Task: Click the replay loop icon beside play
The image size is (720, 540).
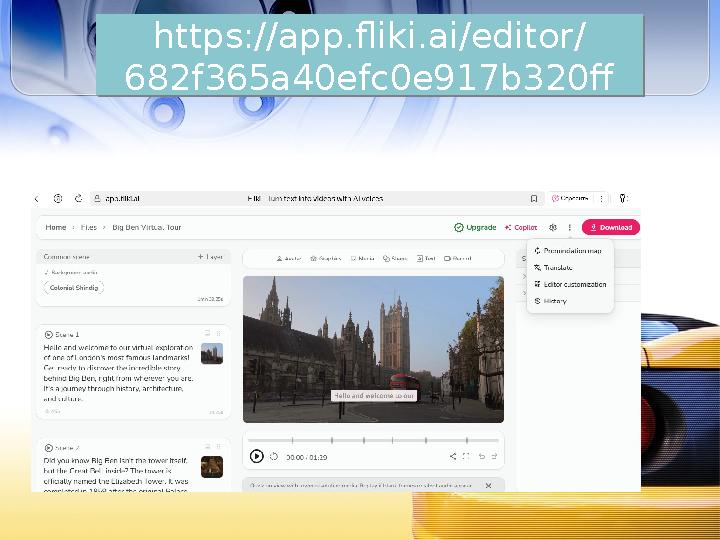Action: point(274,456)
